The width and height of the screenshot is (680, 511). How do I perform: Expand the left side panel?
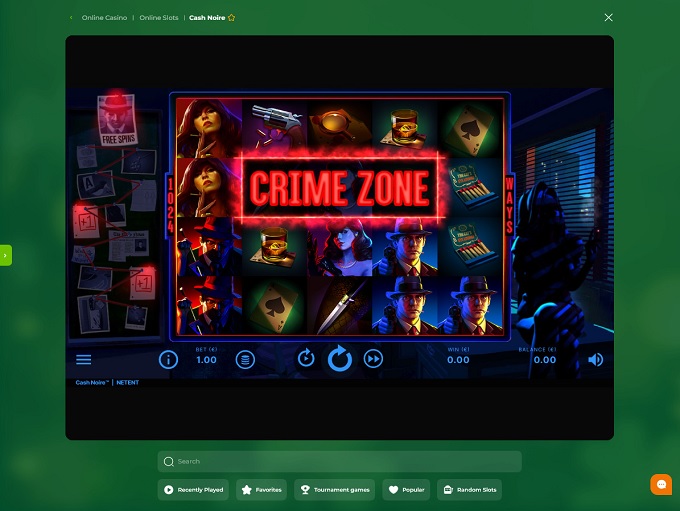tap(5, 255)
